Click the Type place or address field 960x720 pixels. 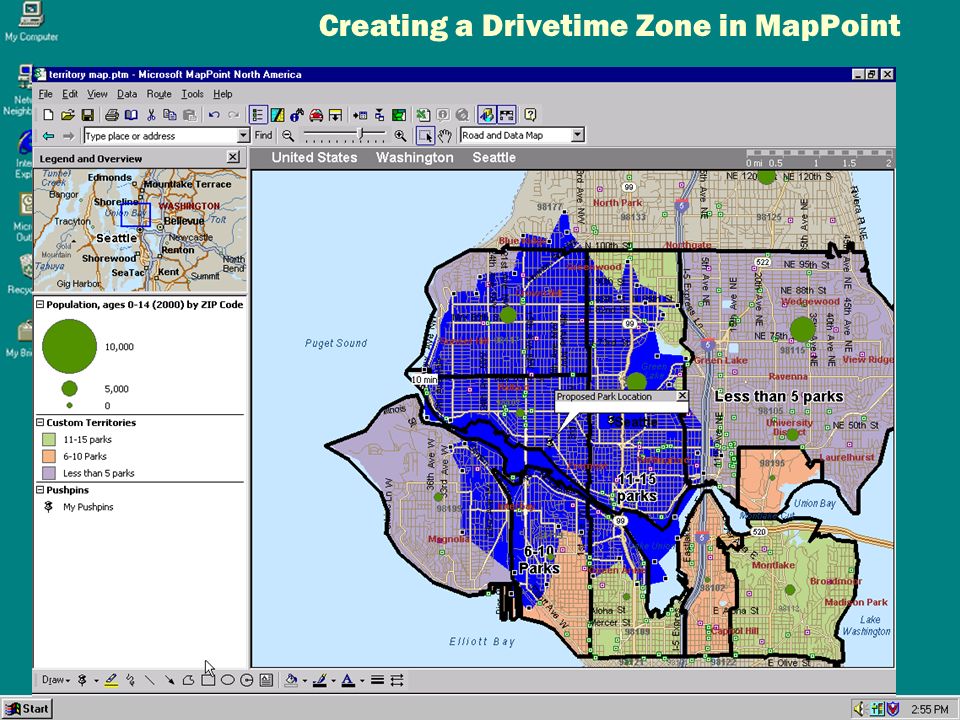tap(160, 136)
